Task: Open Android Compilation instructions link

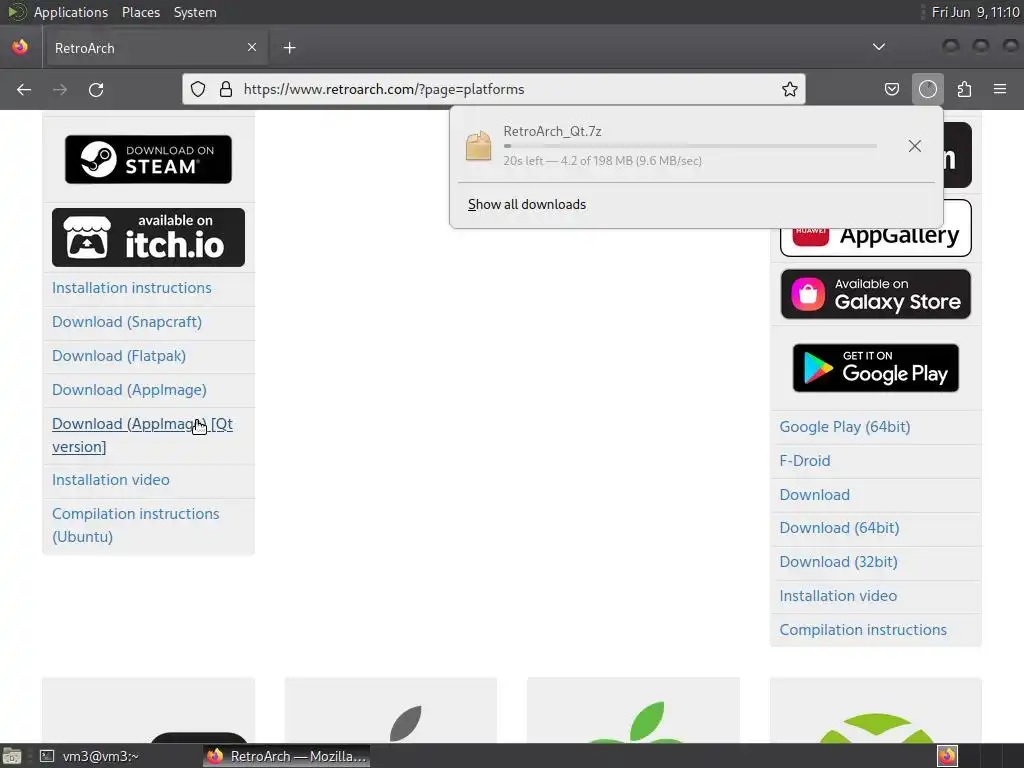Action: [x=863, y=630]
